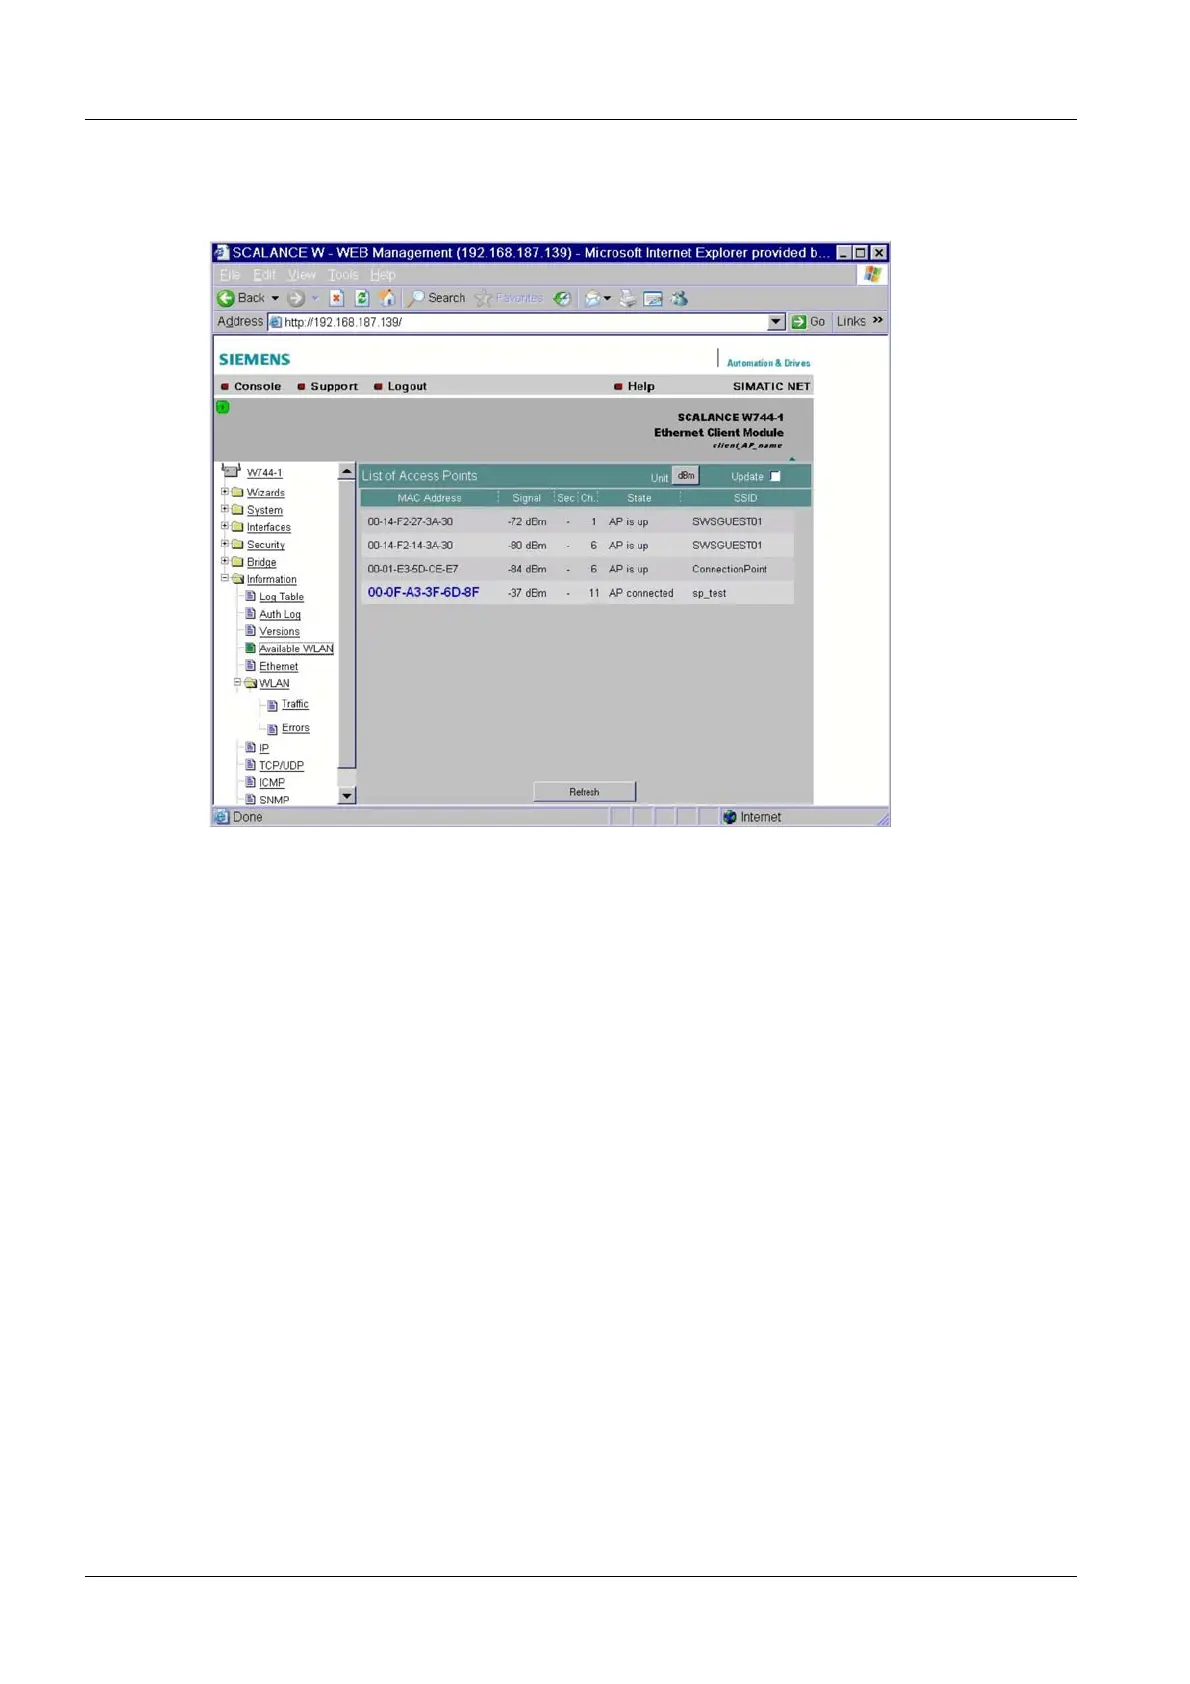The image size is (1190, 1684).
Task: Select the ConnectionPoint SSID cell
Action: (729, 569)
